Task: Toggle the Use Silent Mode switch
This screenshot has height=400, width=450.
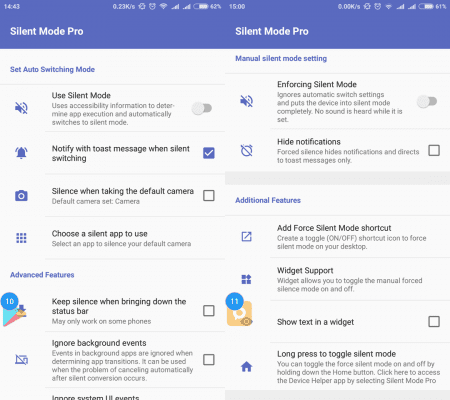Action: coord(202,108)
